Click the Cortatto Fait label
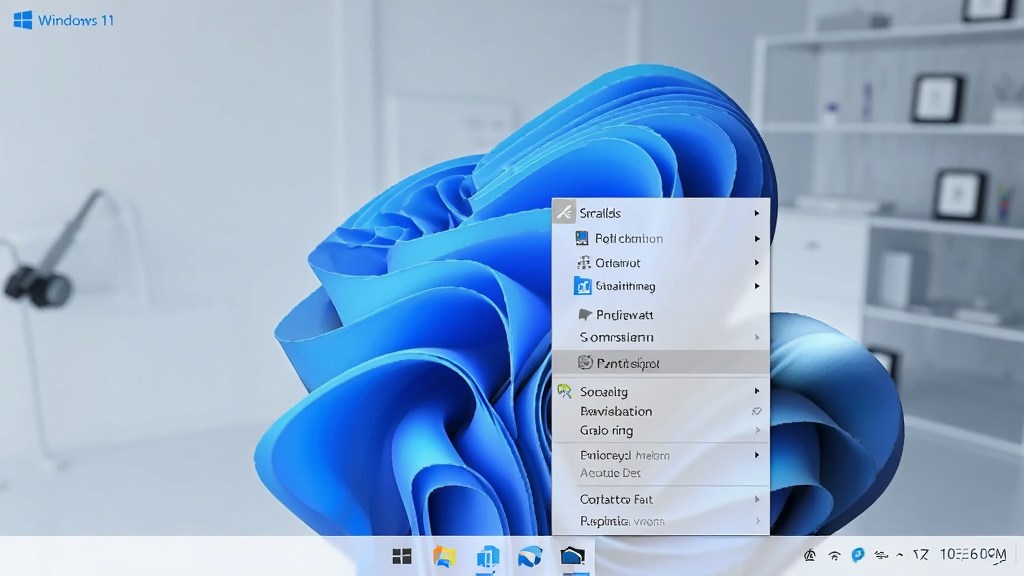The width and height of the screenshot is (1024, 576). click(x=616, y=500)
